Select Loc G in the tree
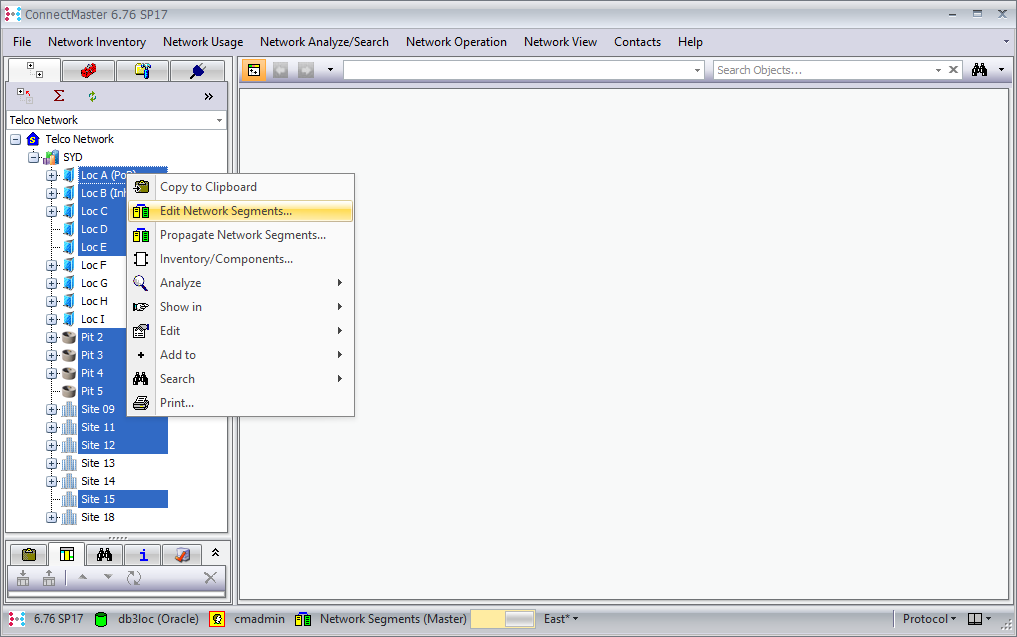The width and height of the screenshot is (1017, 637). tap(94, 283)
